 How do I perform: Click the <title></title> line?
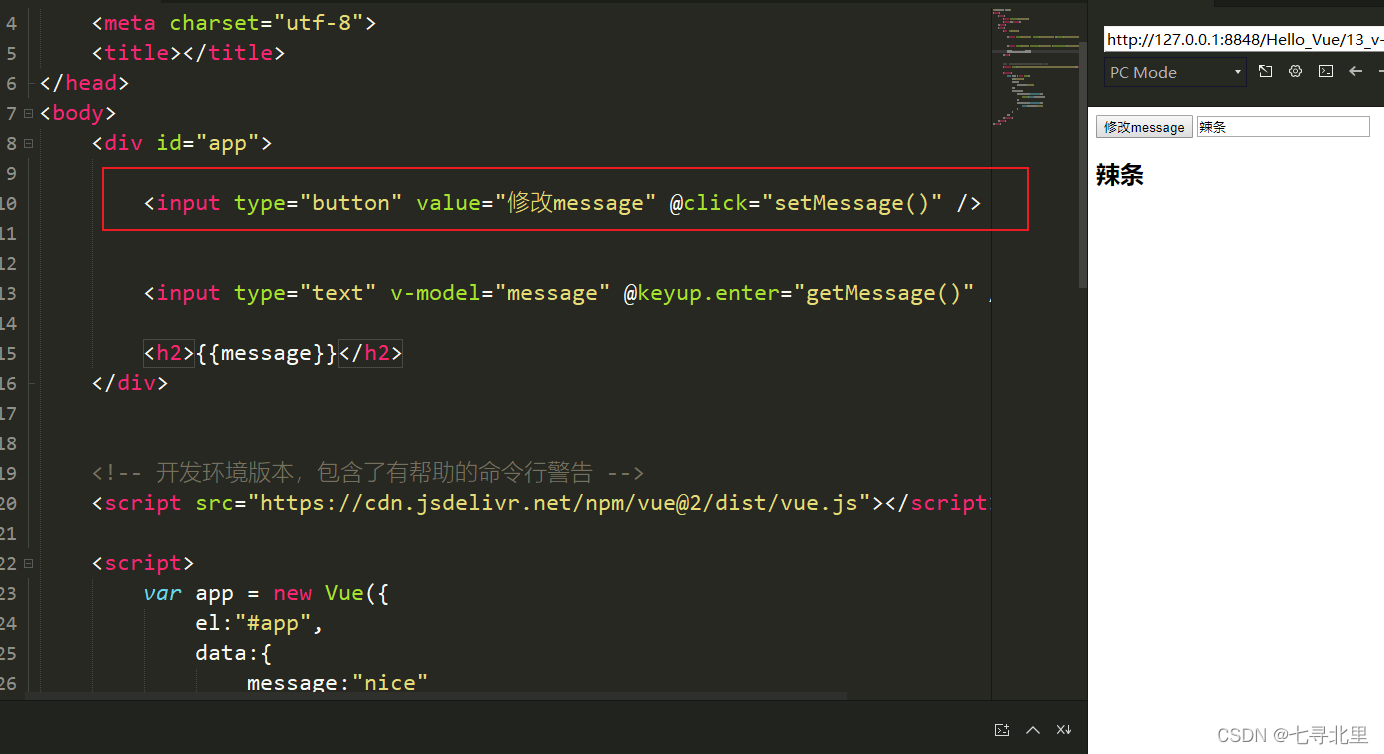click(188, 52)
